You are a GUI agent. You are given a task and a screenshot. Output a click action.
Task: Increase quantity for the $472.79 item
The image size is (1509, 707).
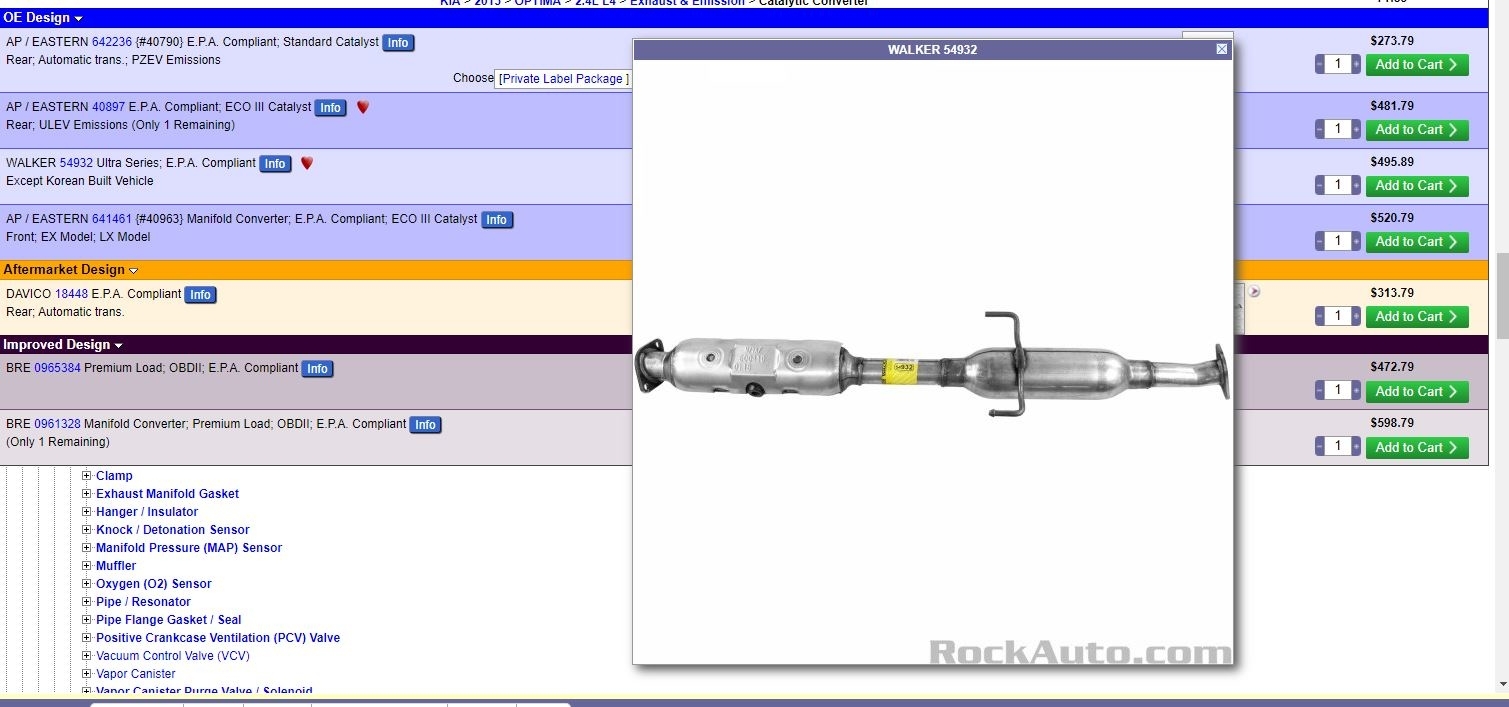click(x=1356, y=390)
